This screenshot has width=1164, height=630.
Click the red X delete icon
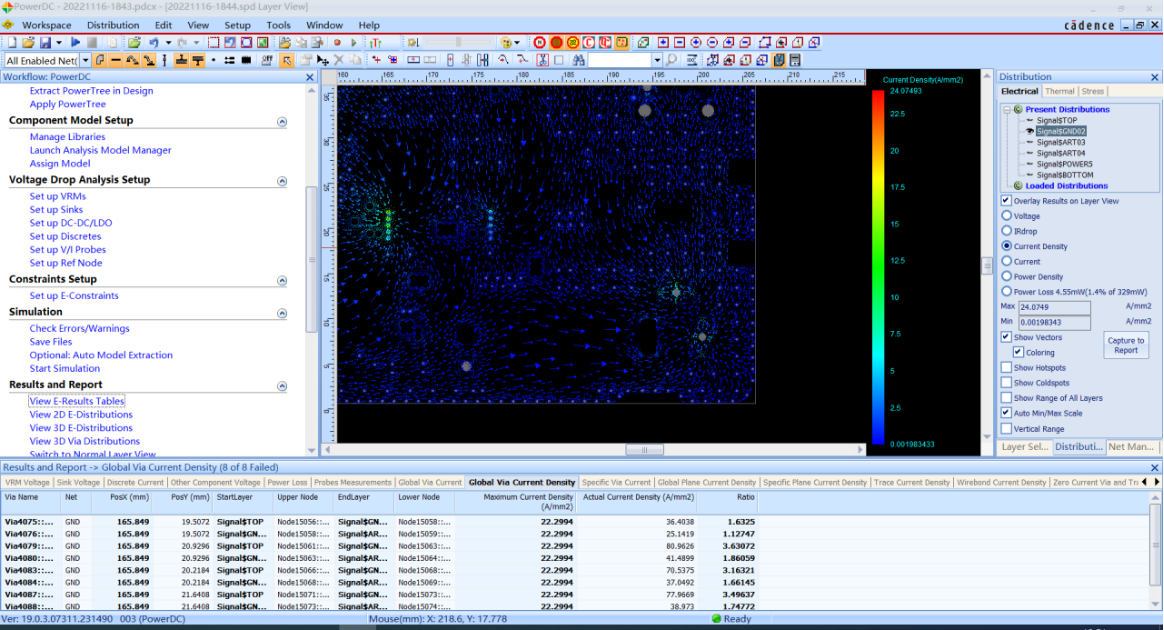pyautogui.click(x=339, y=60)
